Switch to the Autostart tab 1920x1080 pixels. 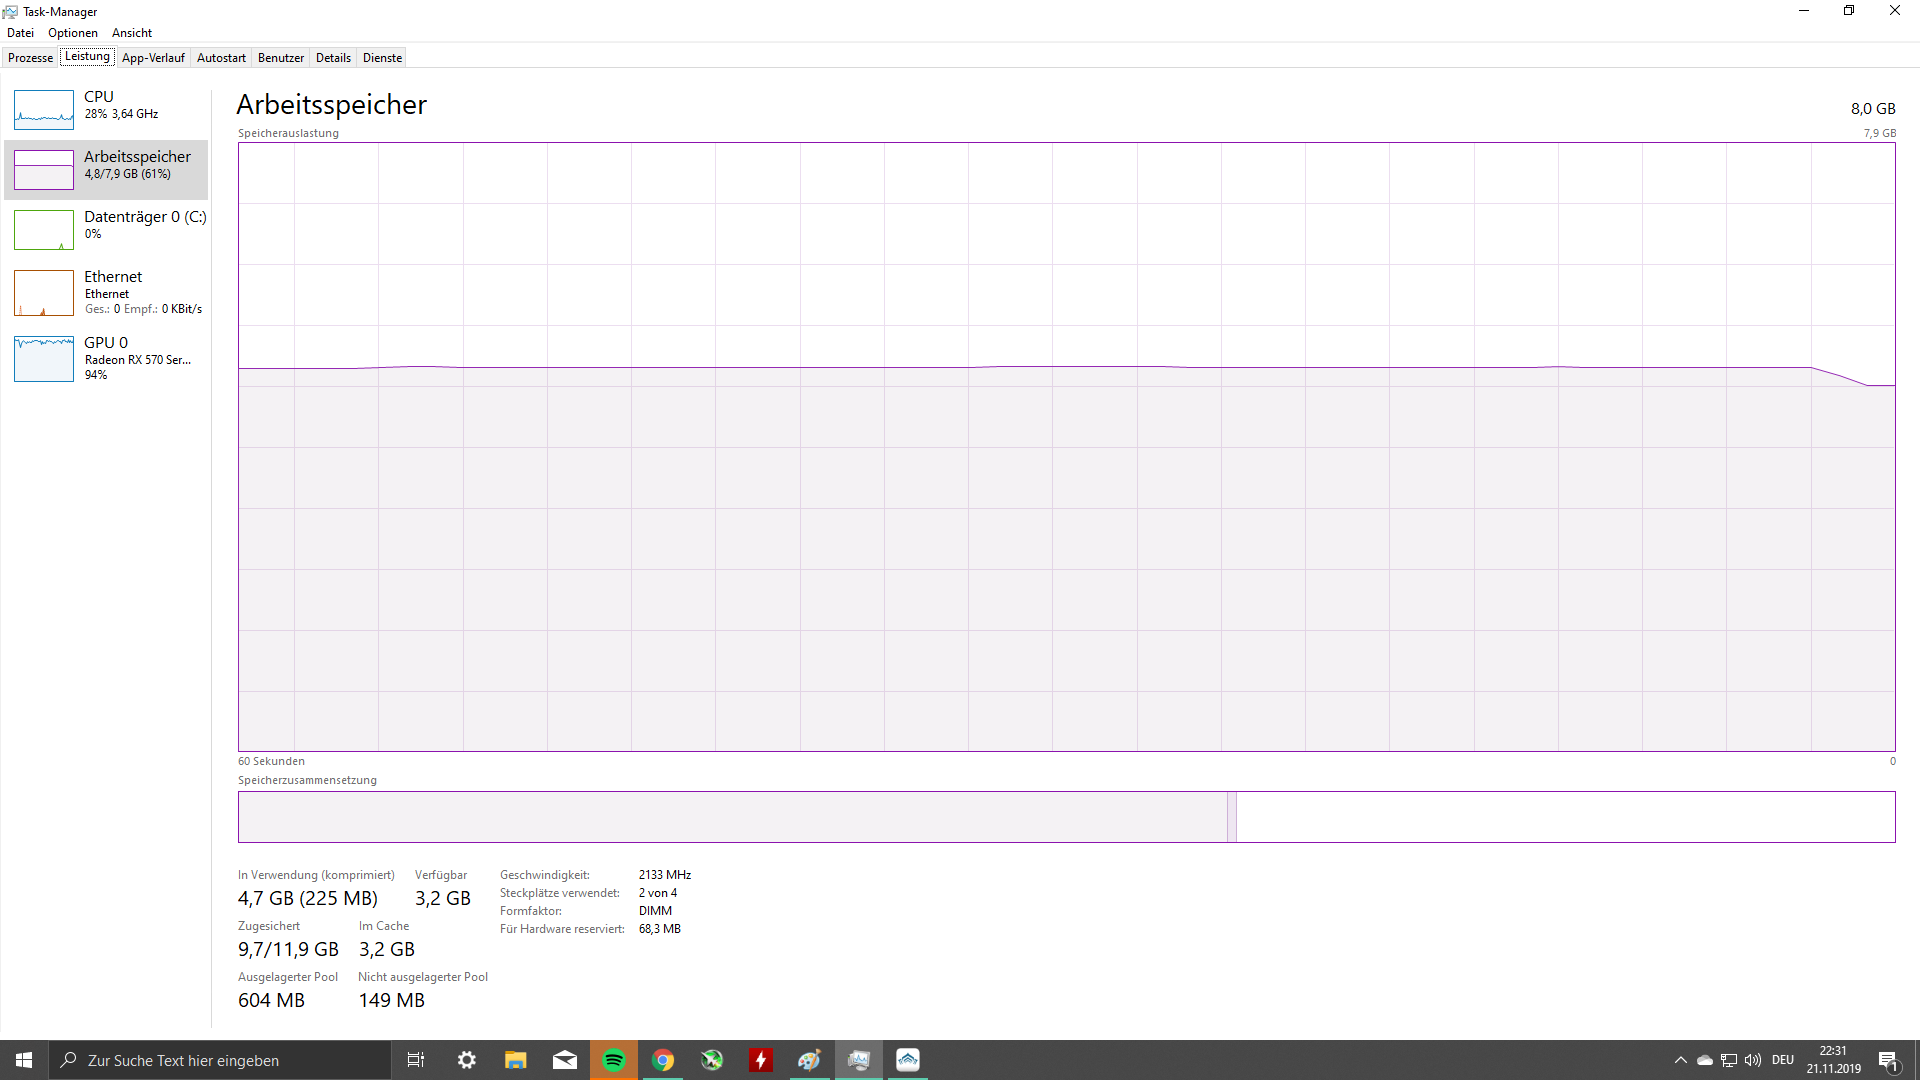click(221, 58)
